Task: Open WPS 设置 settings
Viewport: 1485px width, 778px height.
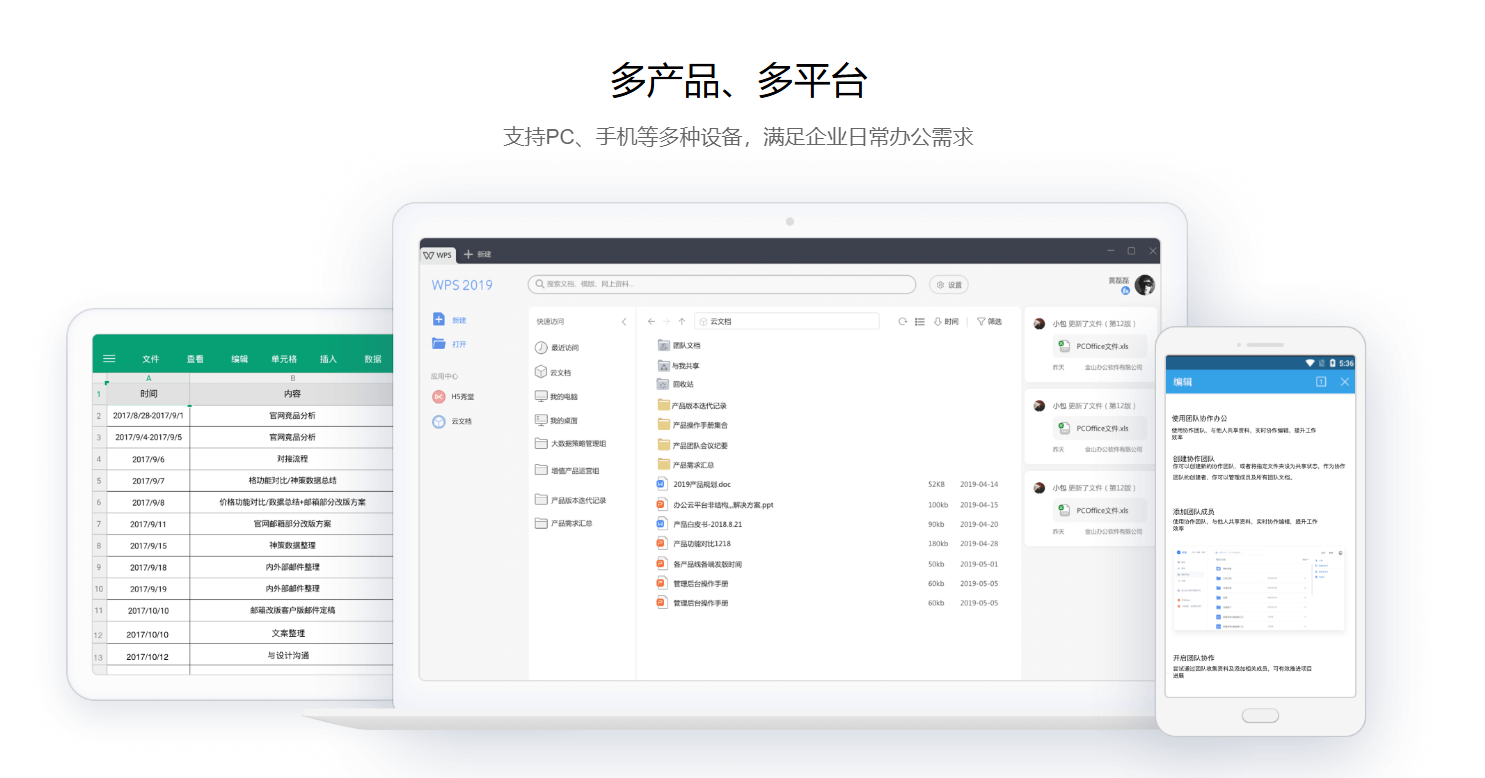Action: click(x=948, y=284)
